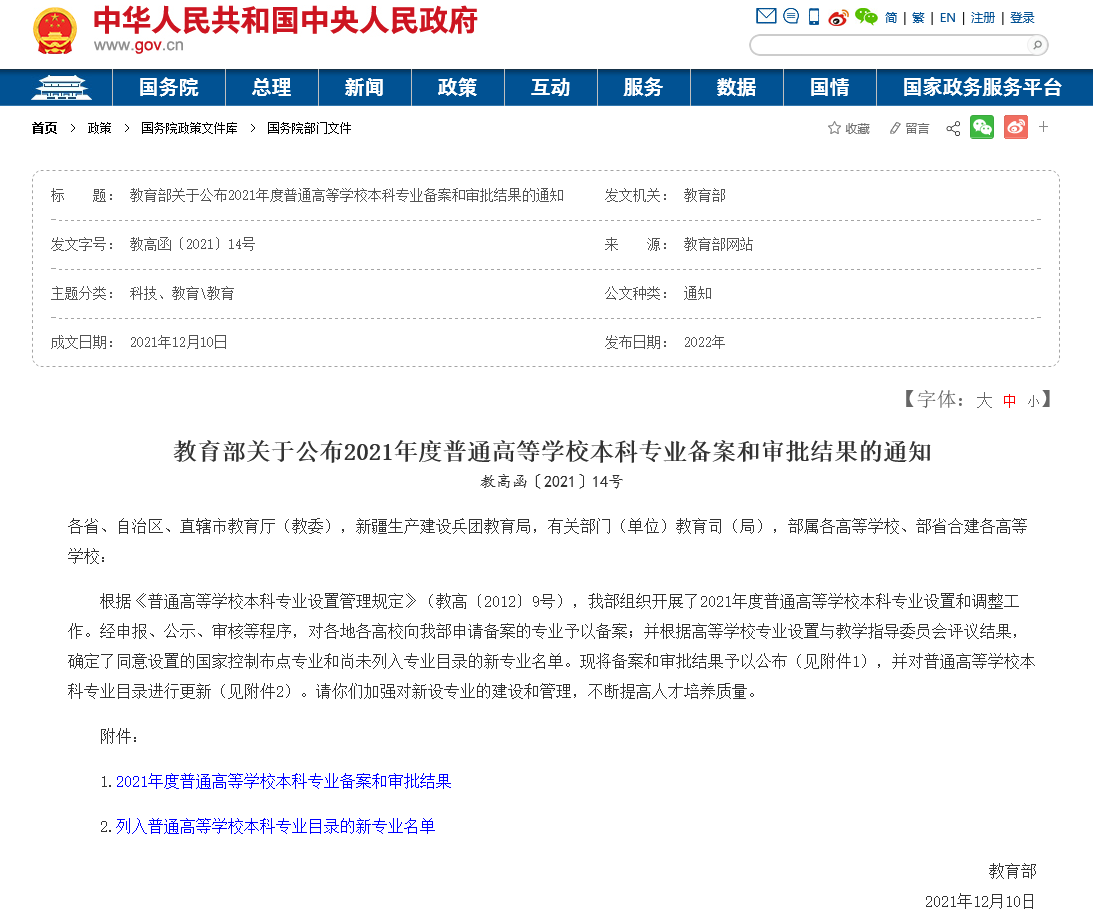The width and height of the screenshot is (1093, 917).
Task: Set font size to 小 (small)
Action: click(x=1033, y=401)
